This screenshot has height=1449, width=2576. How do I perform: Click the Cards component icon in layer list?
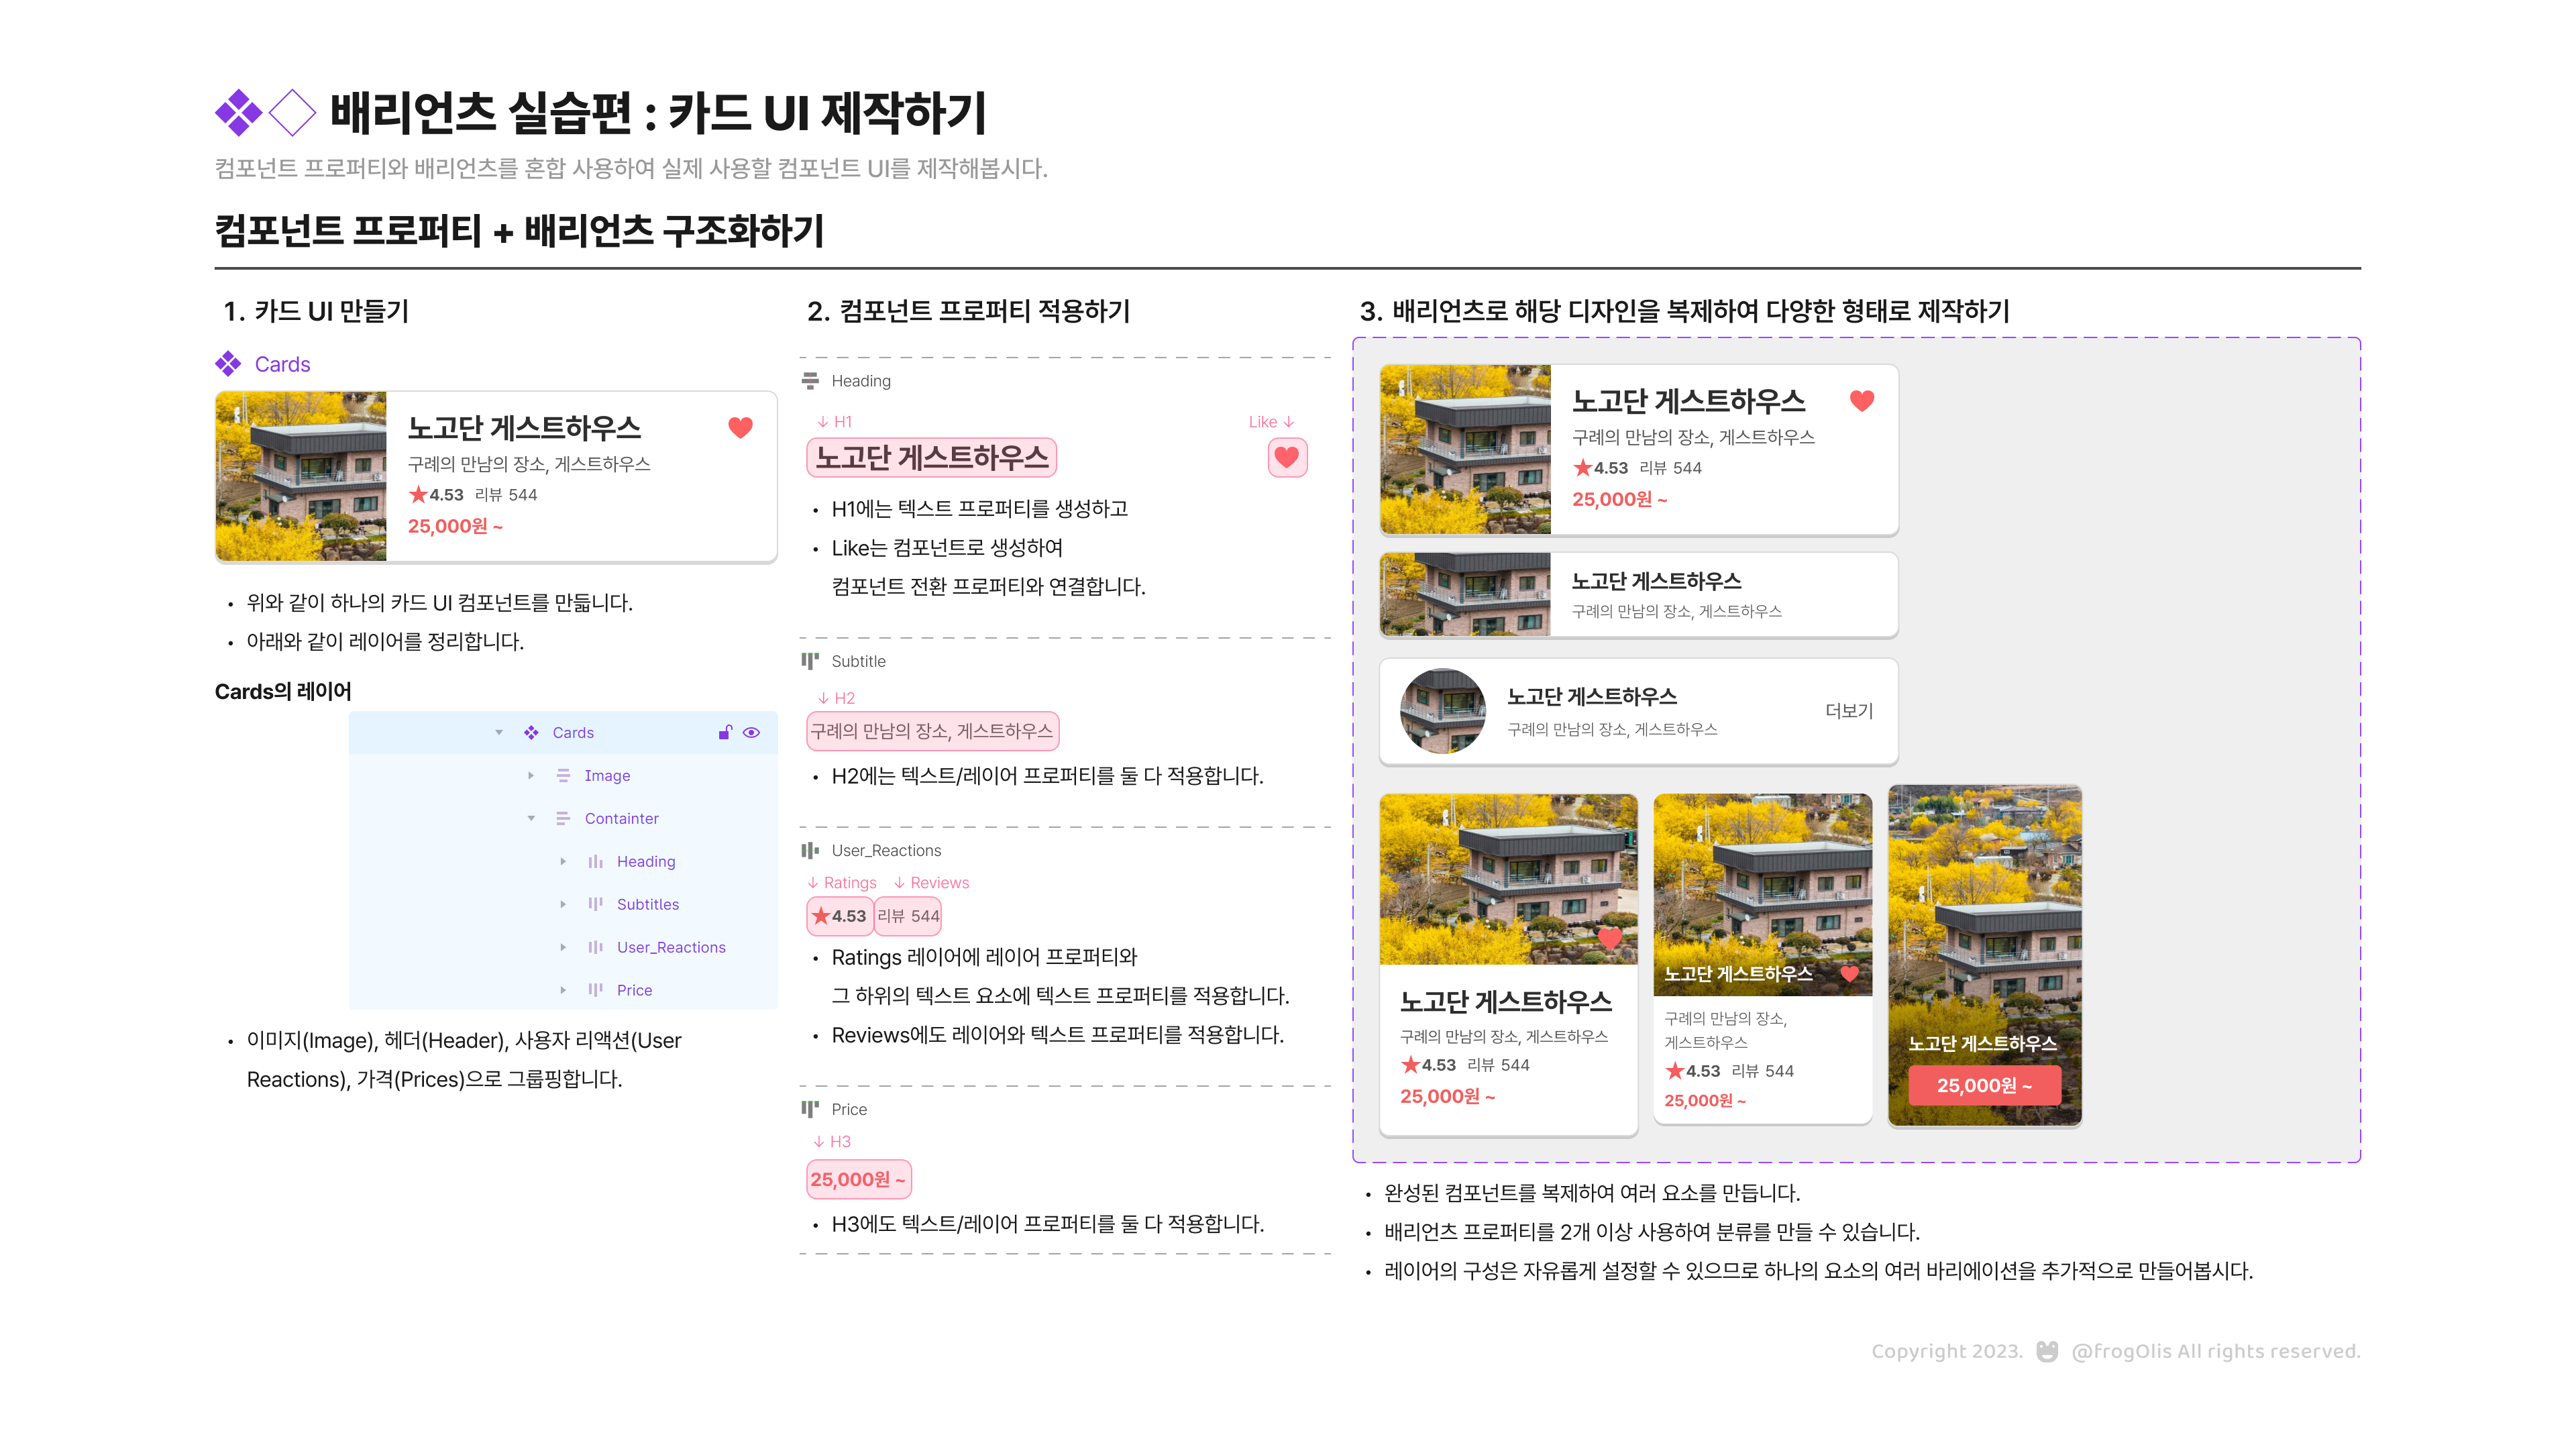pyautogui.click(x=531, y=732)
